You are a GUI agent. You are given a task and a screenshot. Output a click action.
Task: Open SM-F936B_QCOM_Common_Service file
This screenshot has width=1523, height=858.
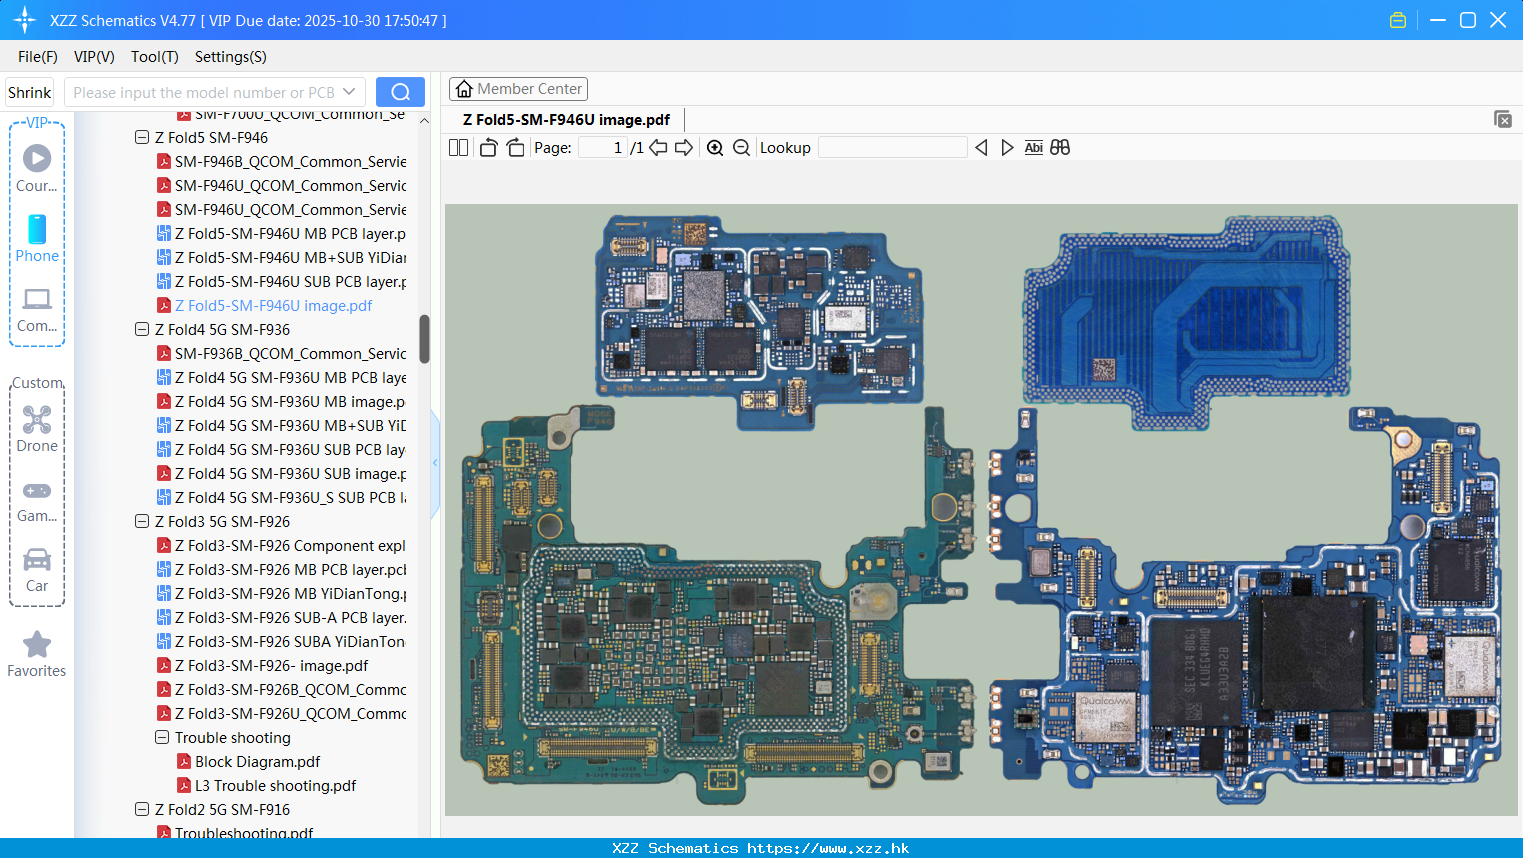point(281,353)
